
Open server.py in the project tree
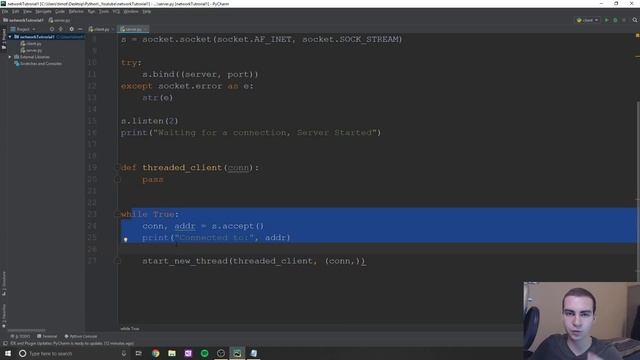coord(31,50)
